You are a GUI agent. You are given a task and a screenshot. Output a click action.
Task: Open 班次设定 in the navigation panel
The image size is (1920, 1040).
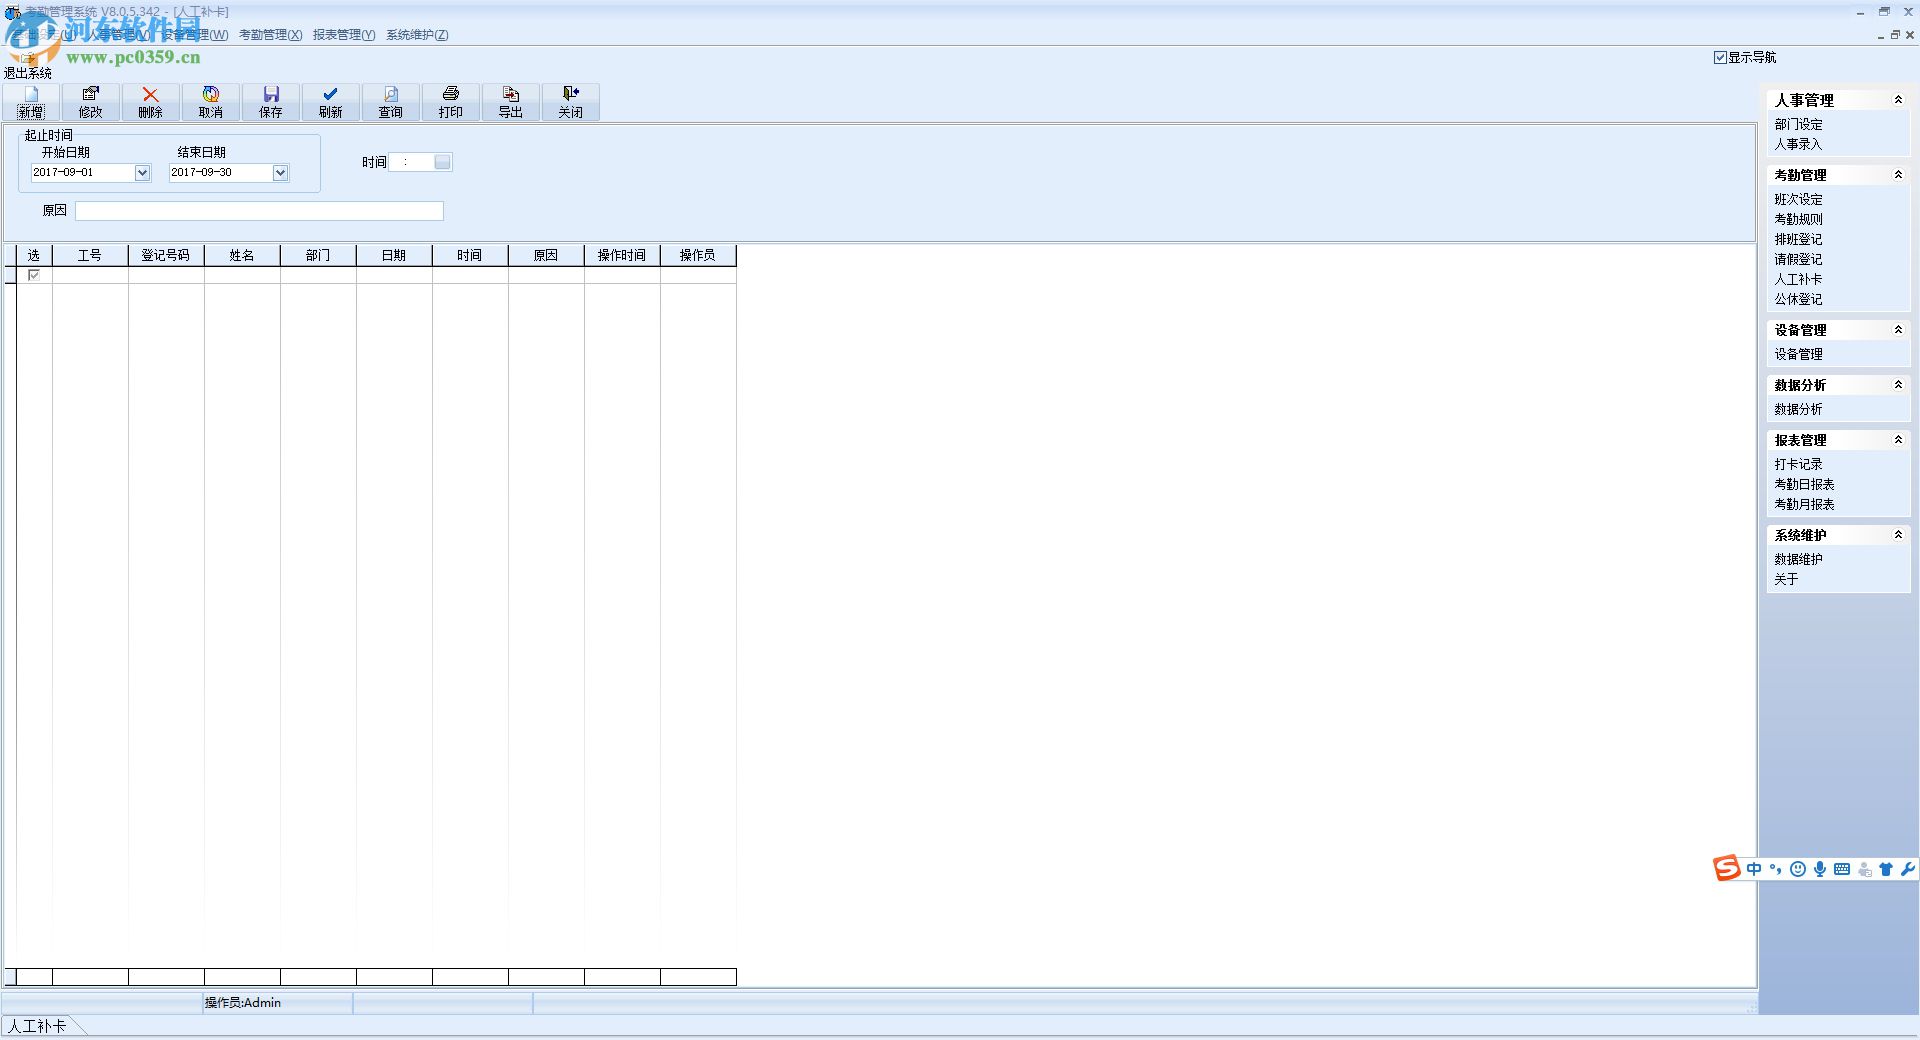pyautogui.click(x=1798, y=200)
